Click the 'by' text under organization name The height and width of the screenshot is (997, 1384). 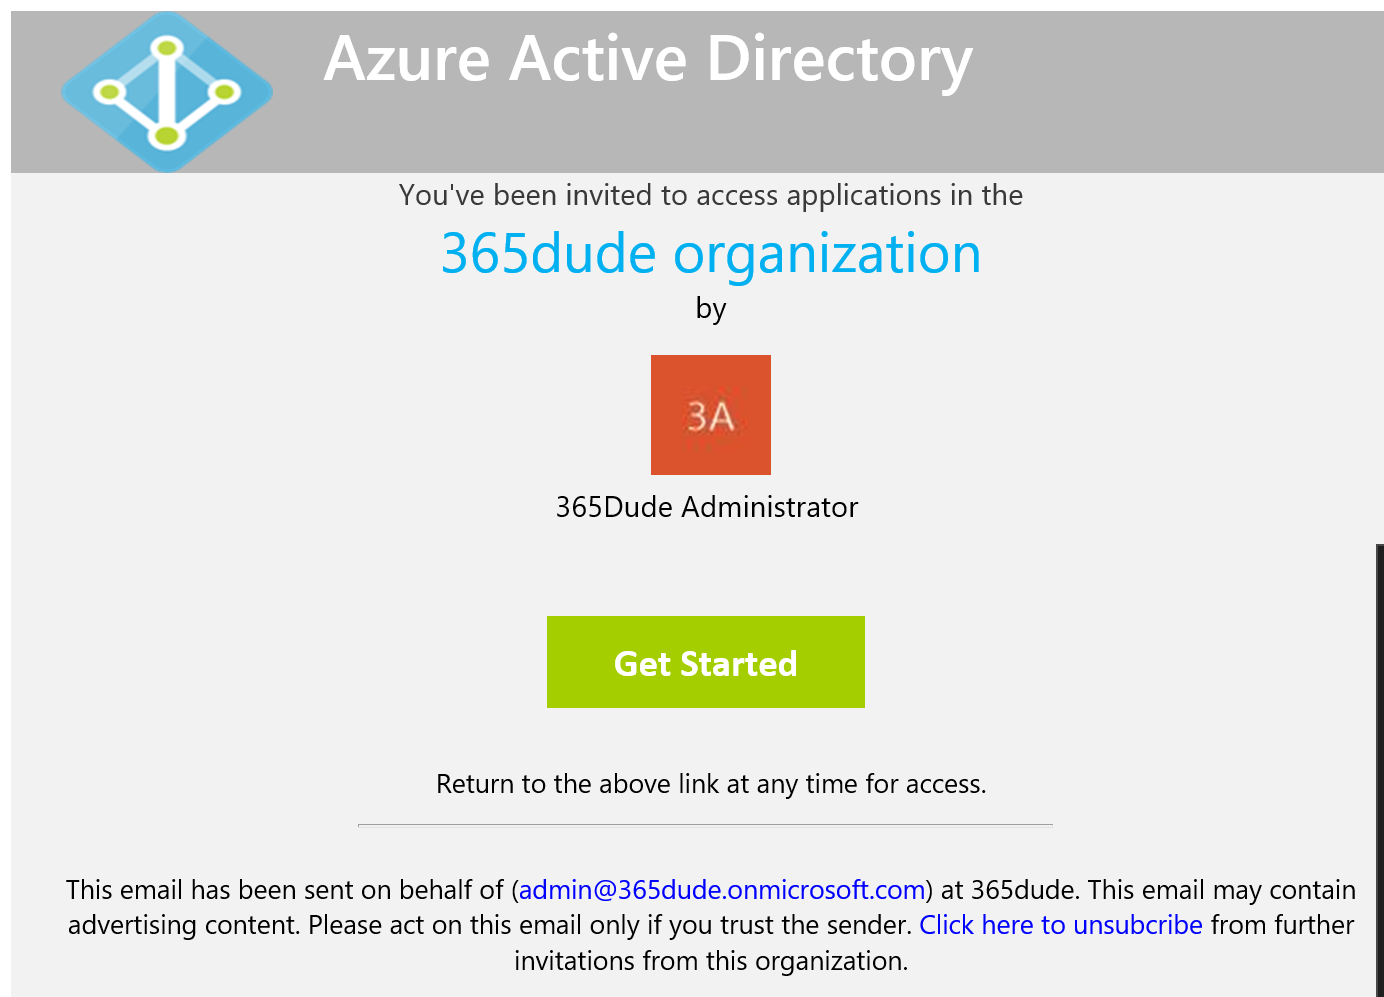(711, 309)
